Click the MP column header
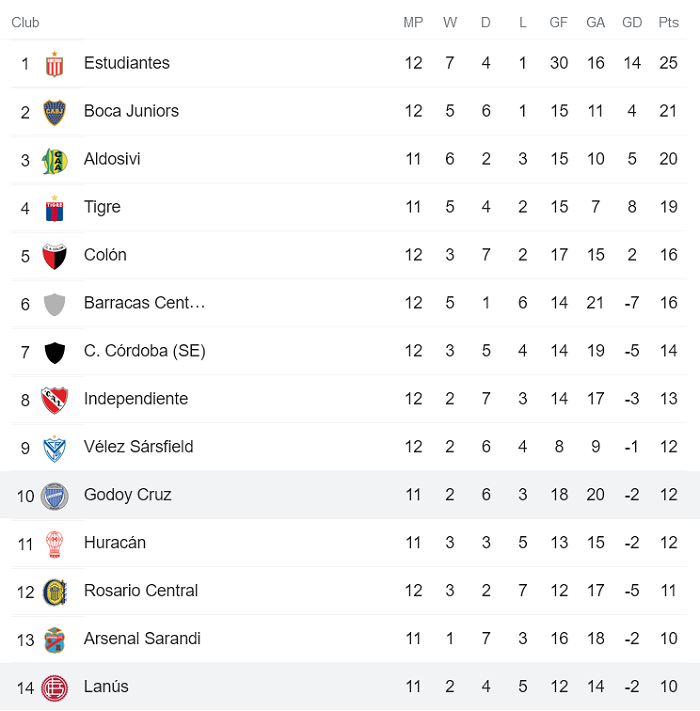 [413, 22]
